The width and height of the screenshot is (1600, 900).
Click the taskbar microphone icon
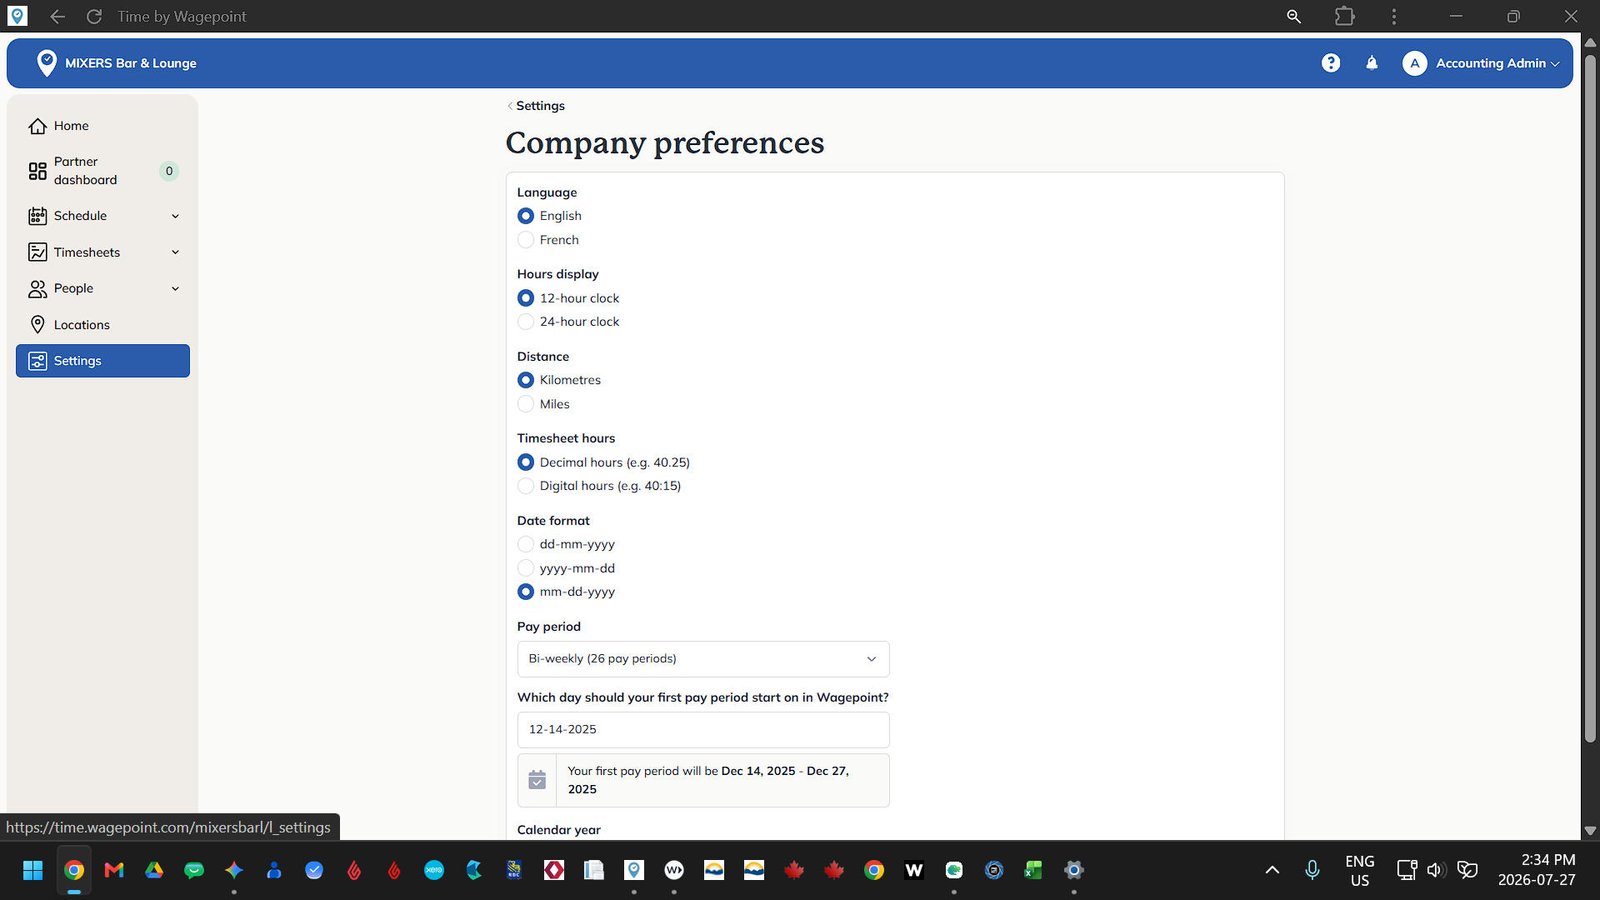(1312, 870)
